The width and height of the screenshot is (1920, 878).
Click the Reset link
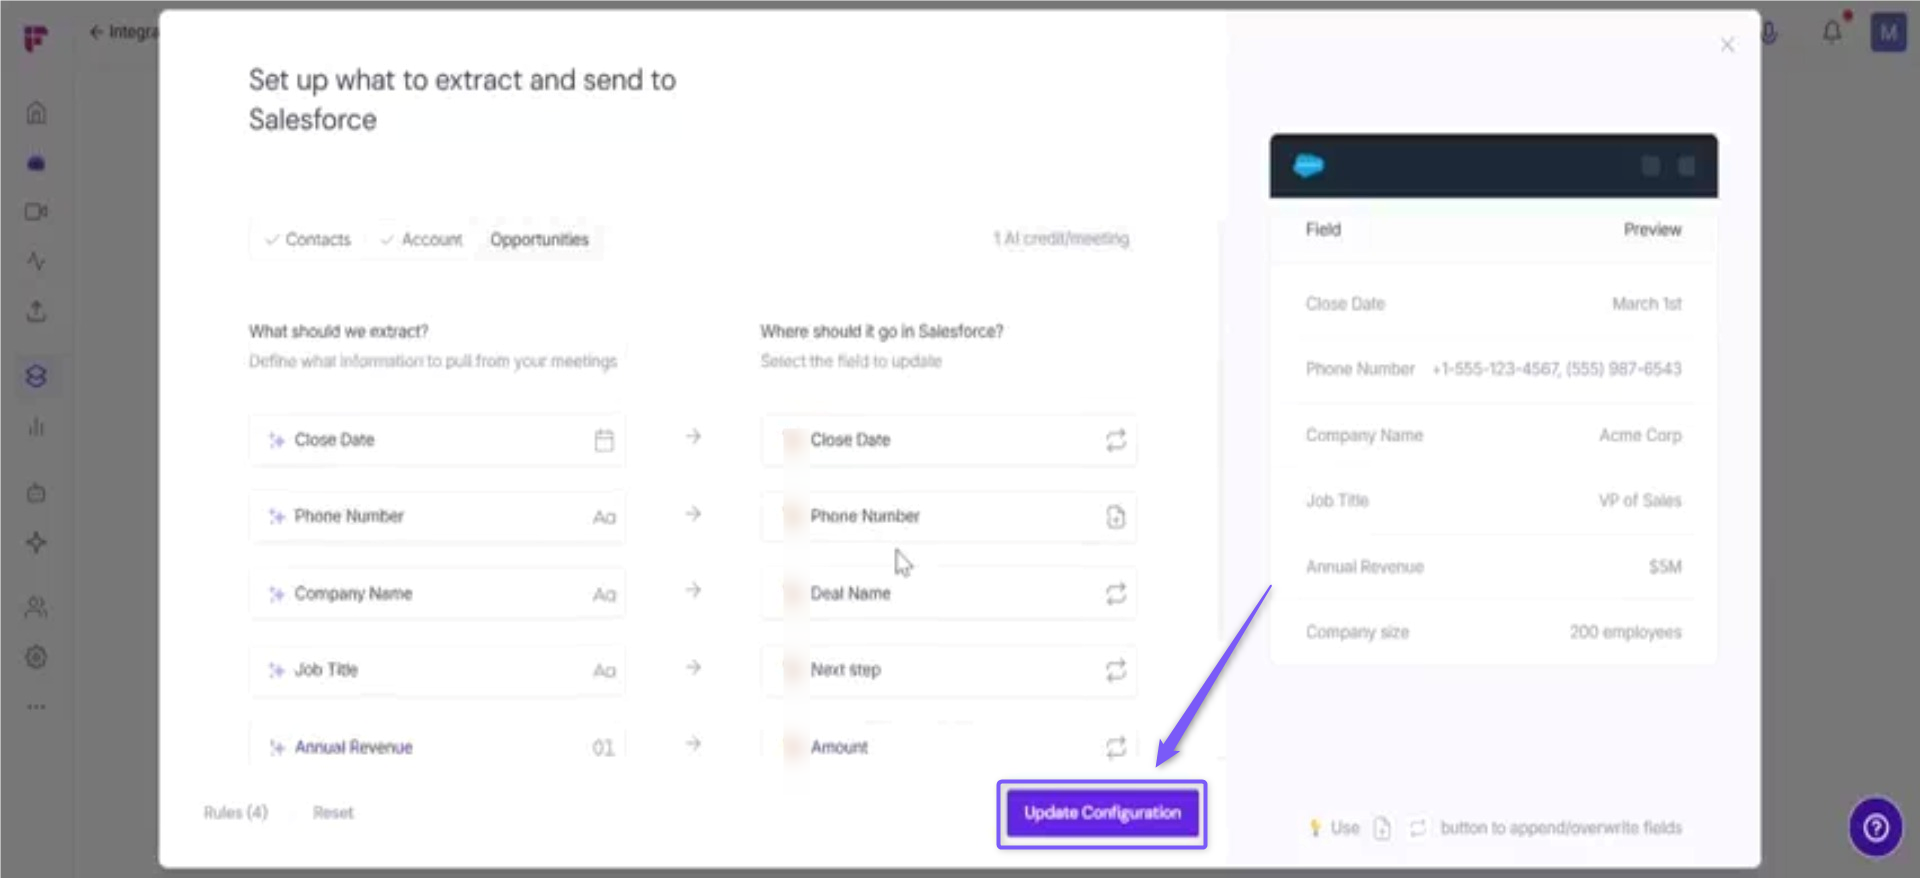click(x=333, y=813)
